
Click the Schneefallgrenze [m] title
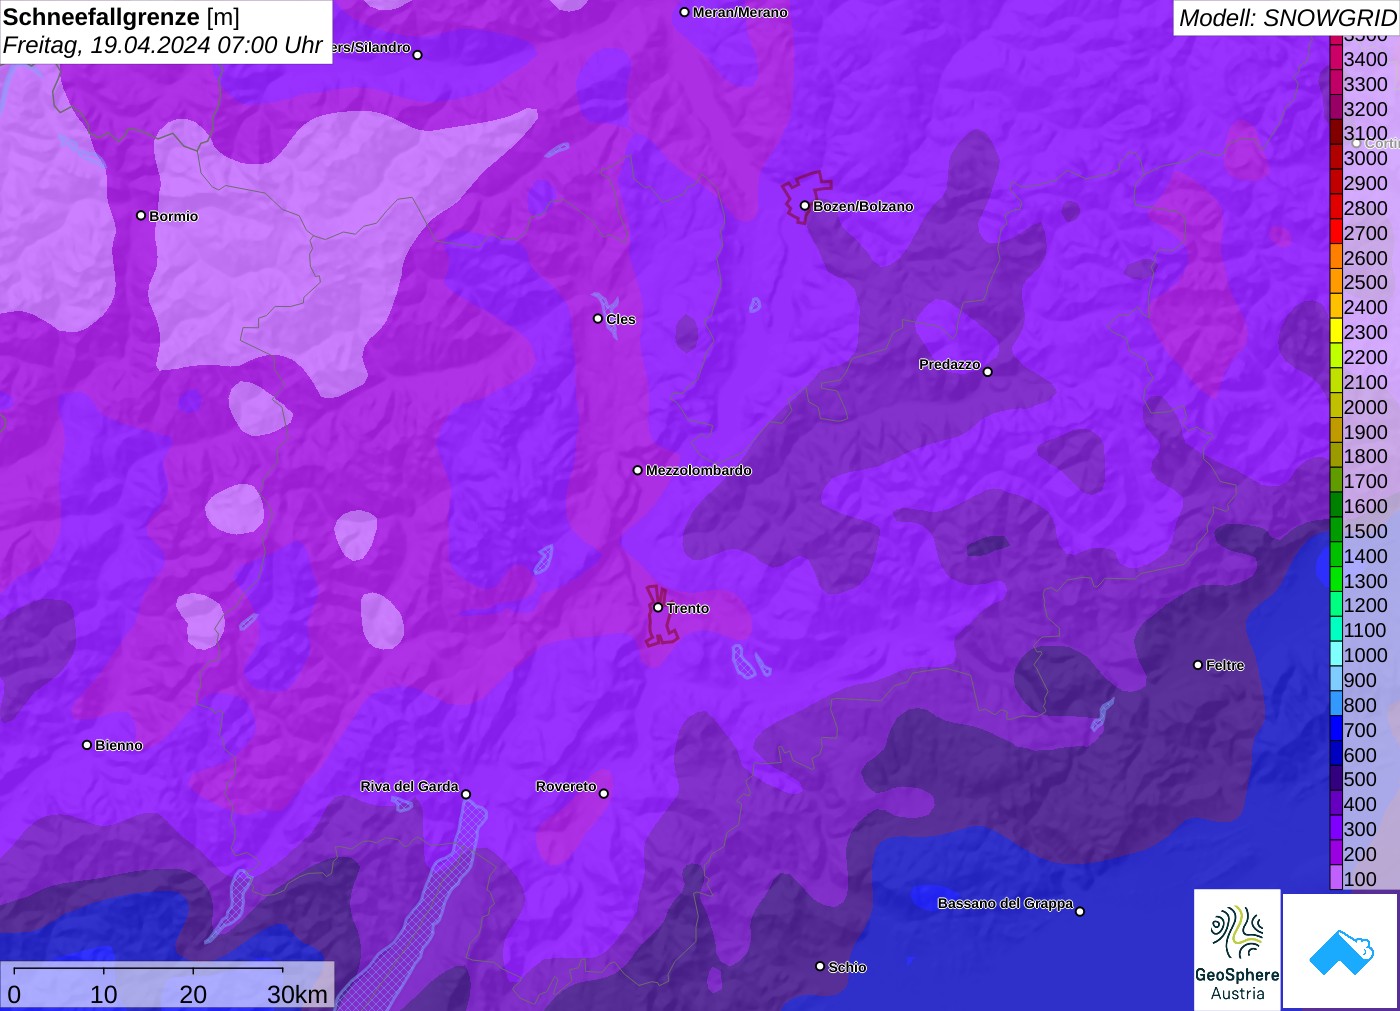(121, 17)
